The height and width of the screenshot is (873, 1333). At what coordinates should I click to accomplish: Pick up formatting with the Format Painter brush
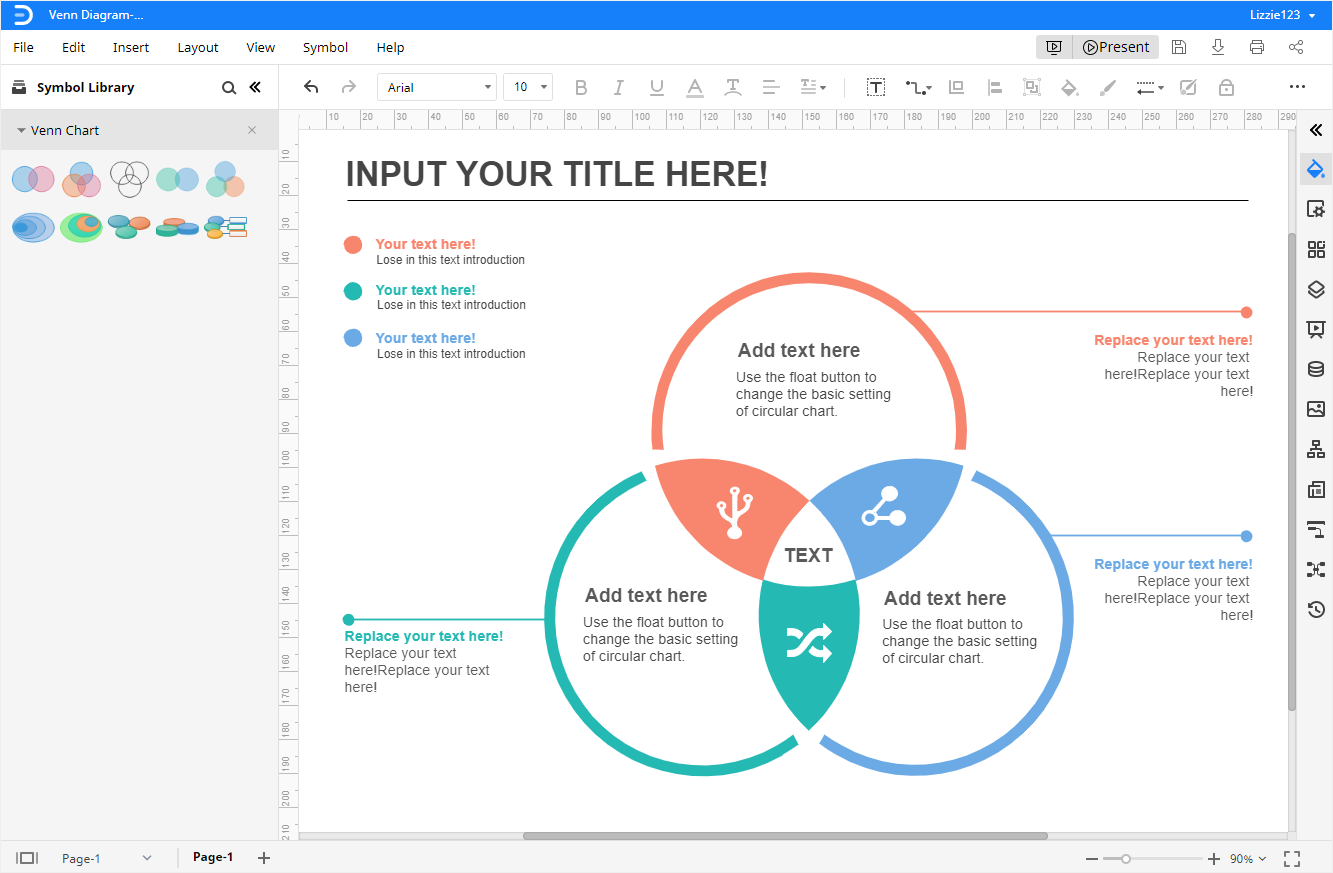tap(1107, 87)
